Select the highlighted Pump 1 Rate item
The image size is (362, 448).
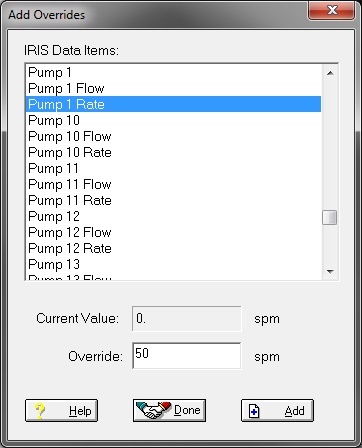[173, 104]
